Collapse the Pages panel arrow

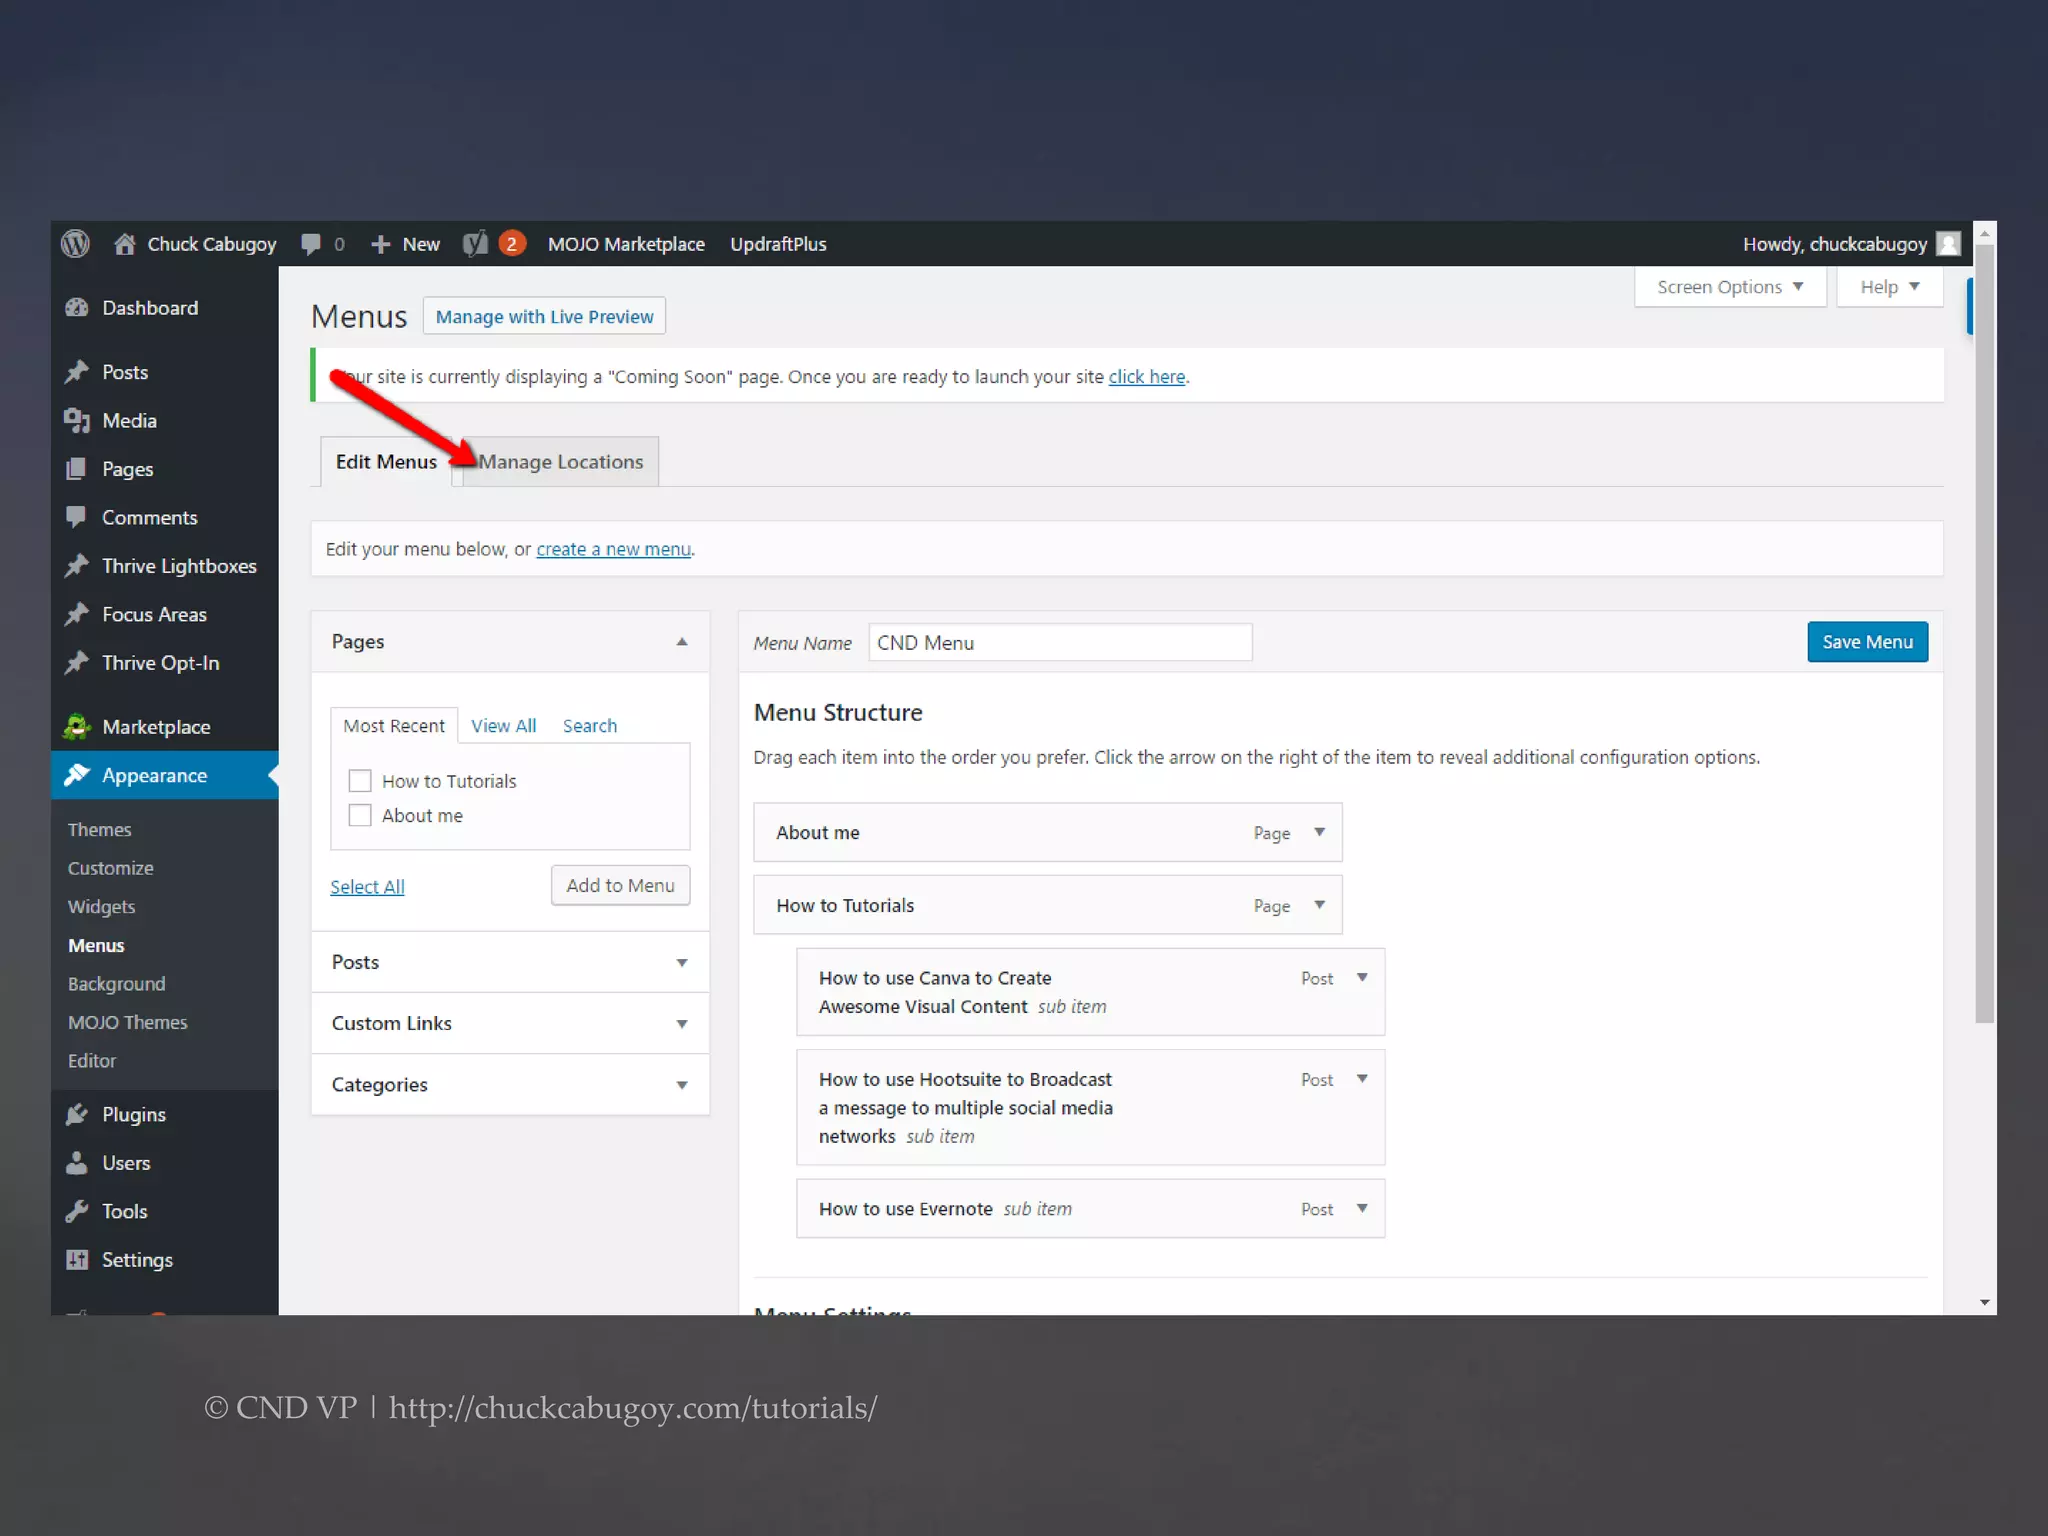[682, 642]
